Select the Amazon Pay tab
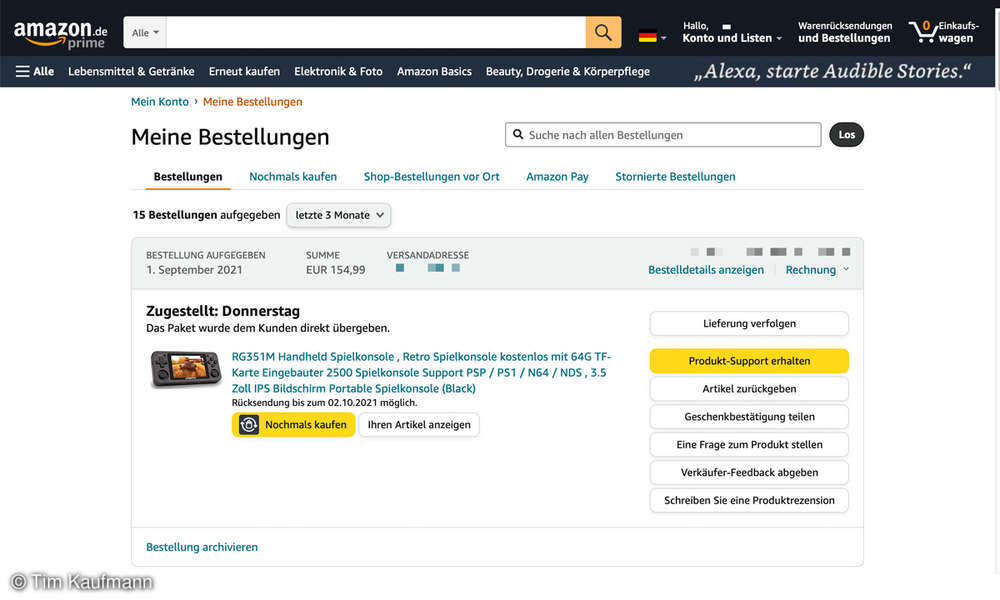This screenshot has width=1000, height=600. coord(557,177)
